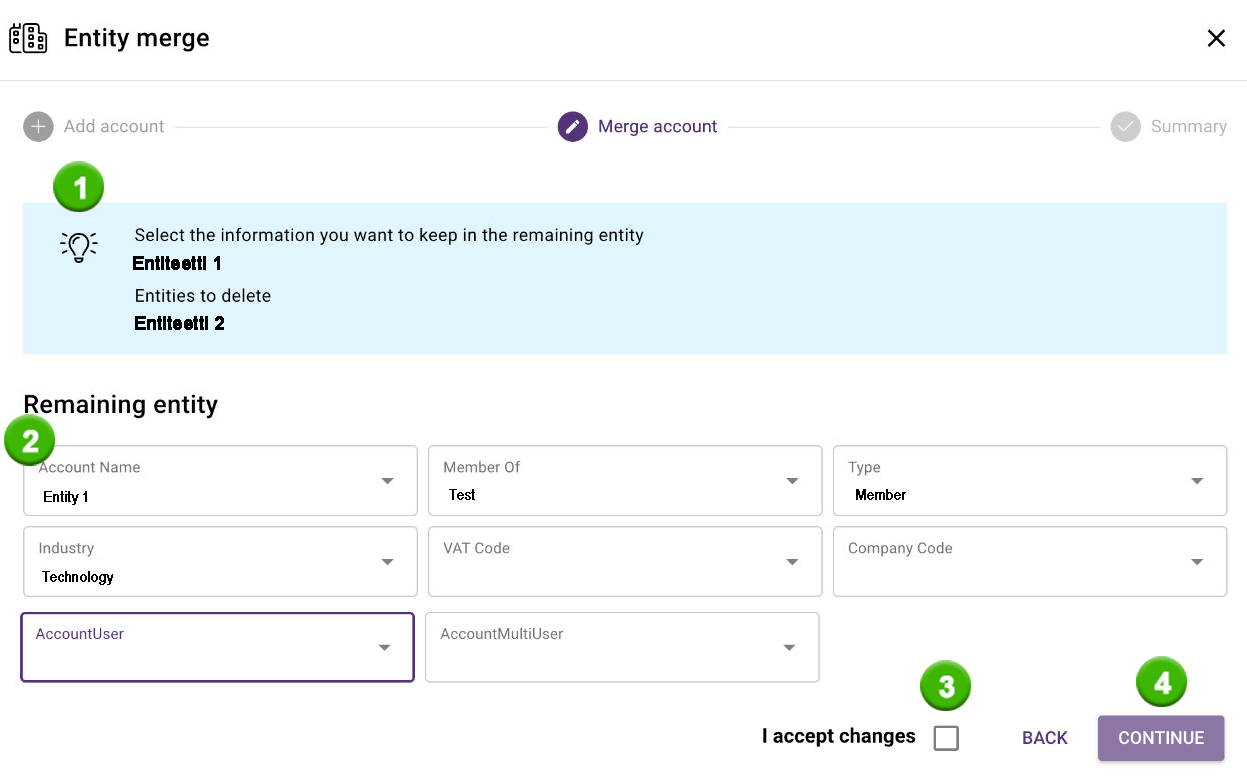Click the green badge numbered 1
This screenshot has width=1247, height=779.
click(78, 186)
